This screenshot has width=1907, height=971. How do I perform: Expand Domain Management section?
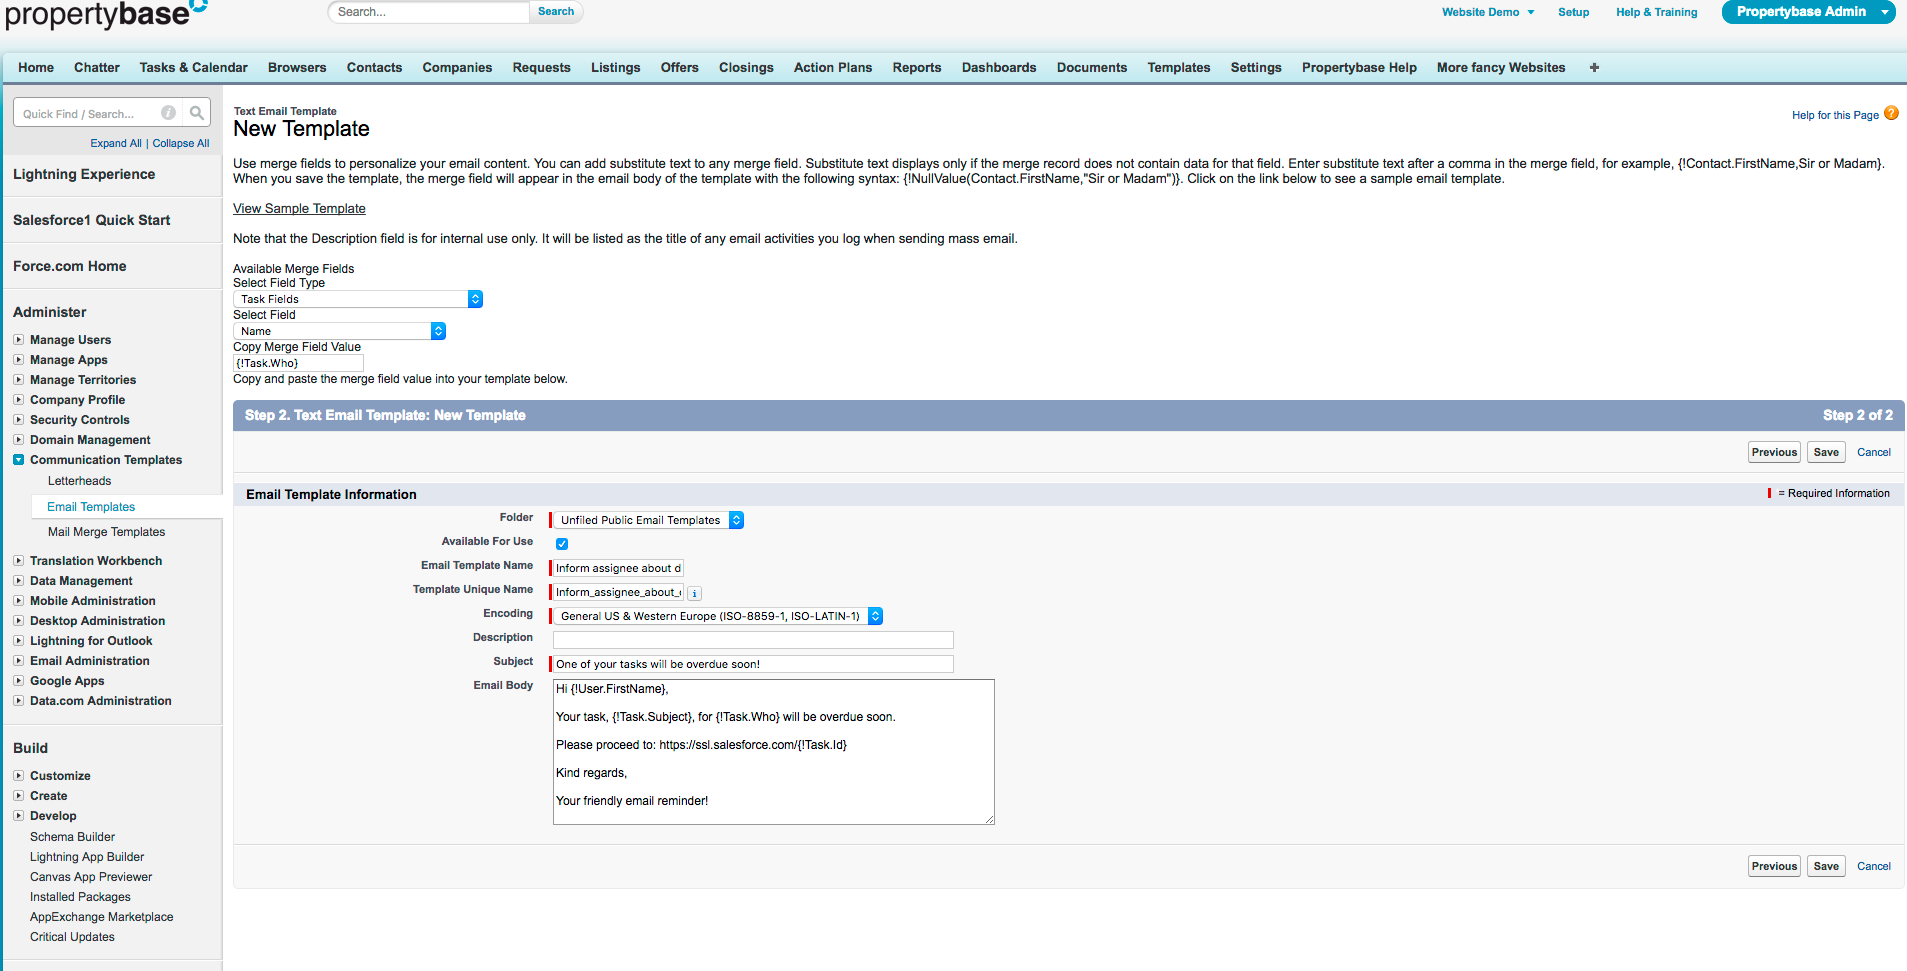point(18,440)
